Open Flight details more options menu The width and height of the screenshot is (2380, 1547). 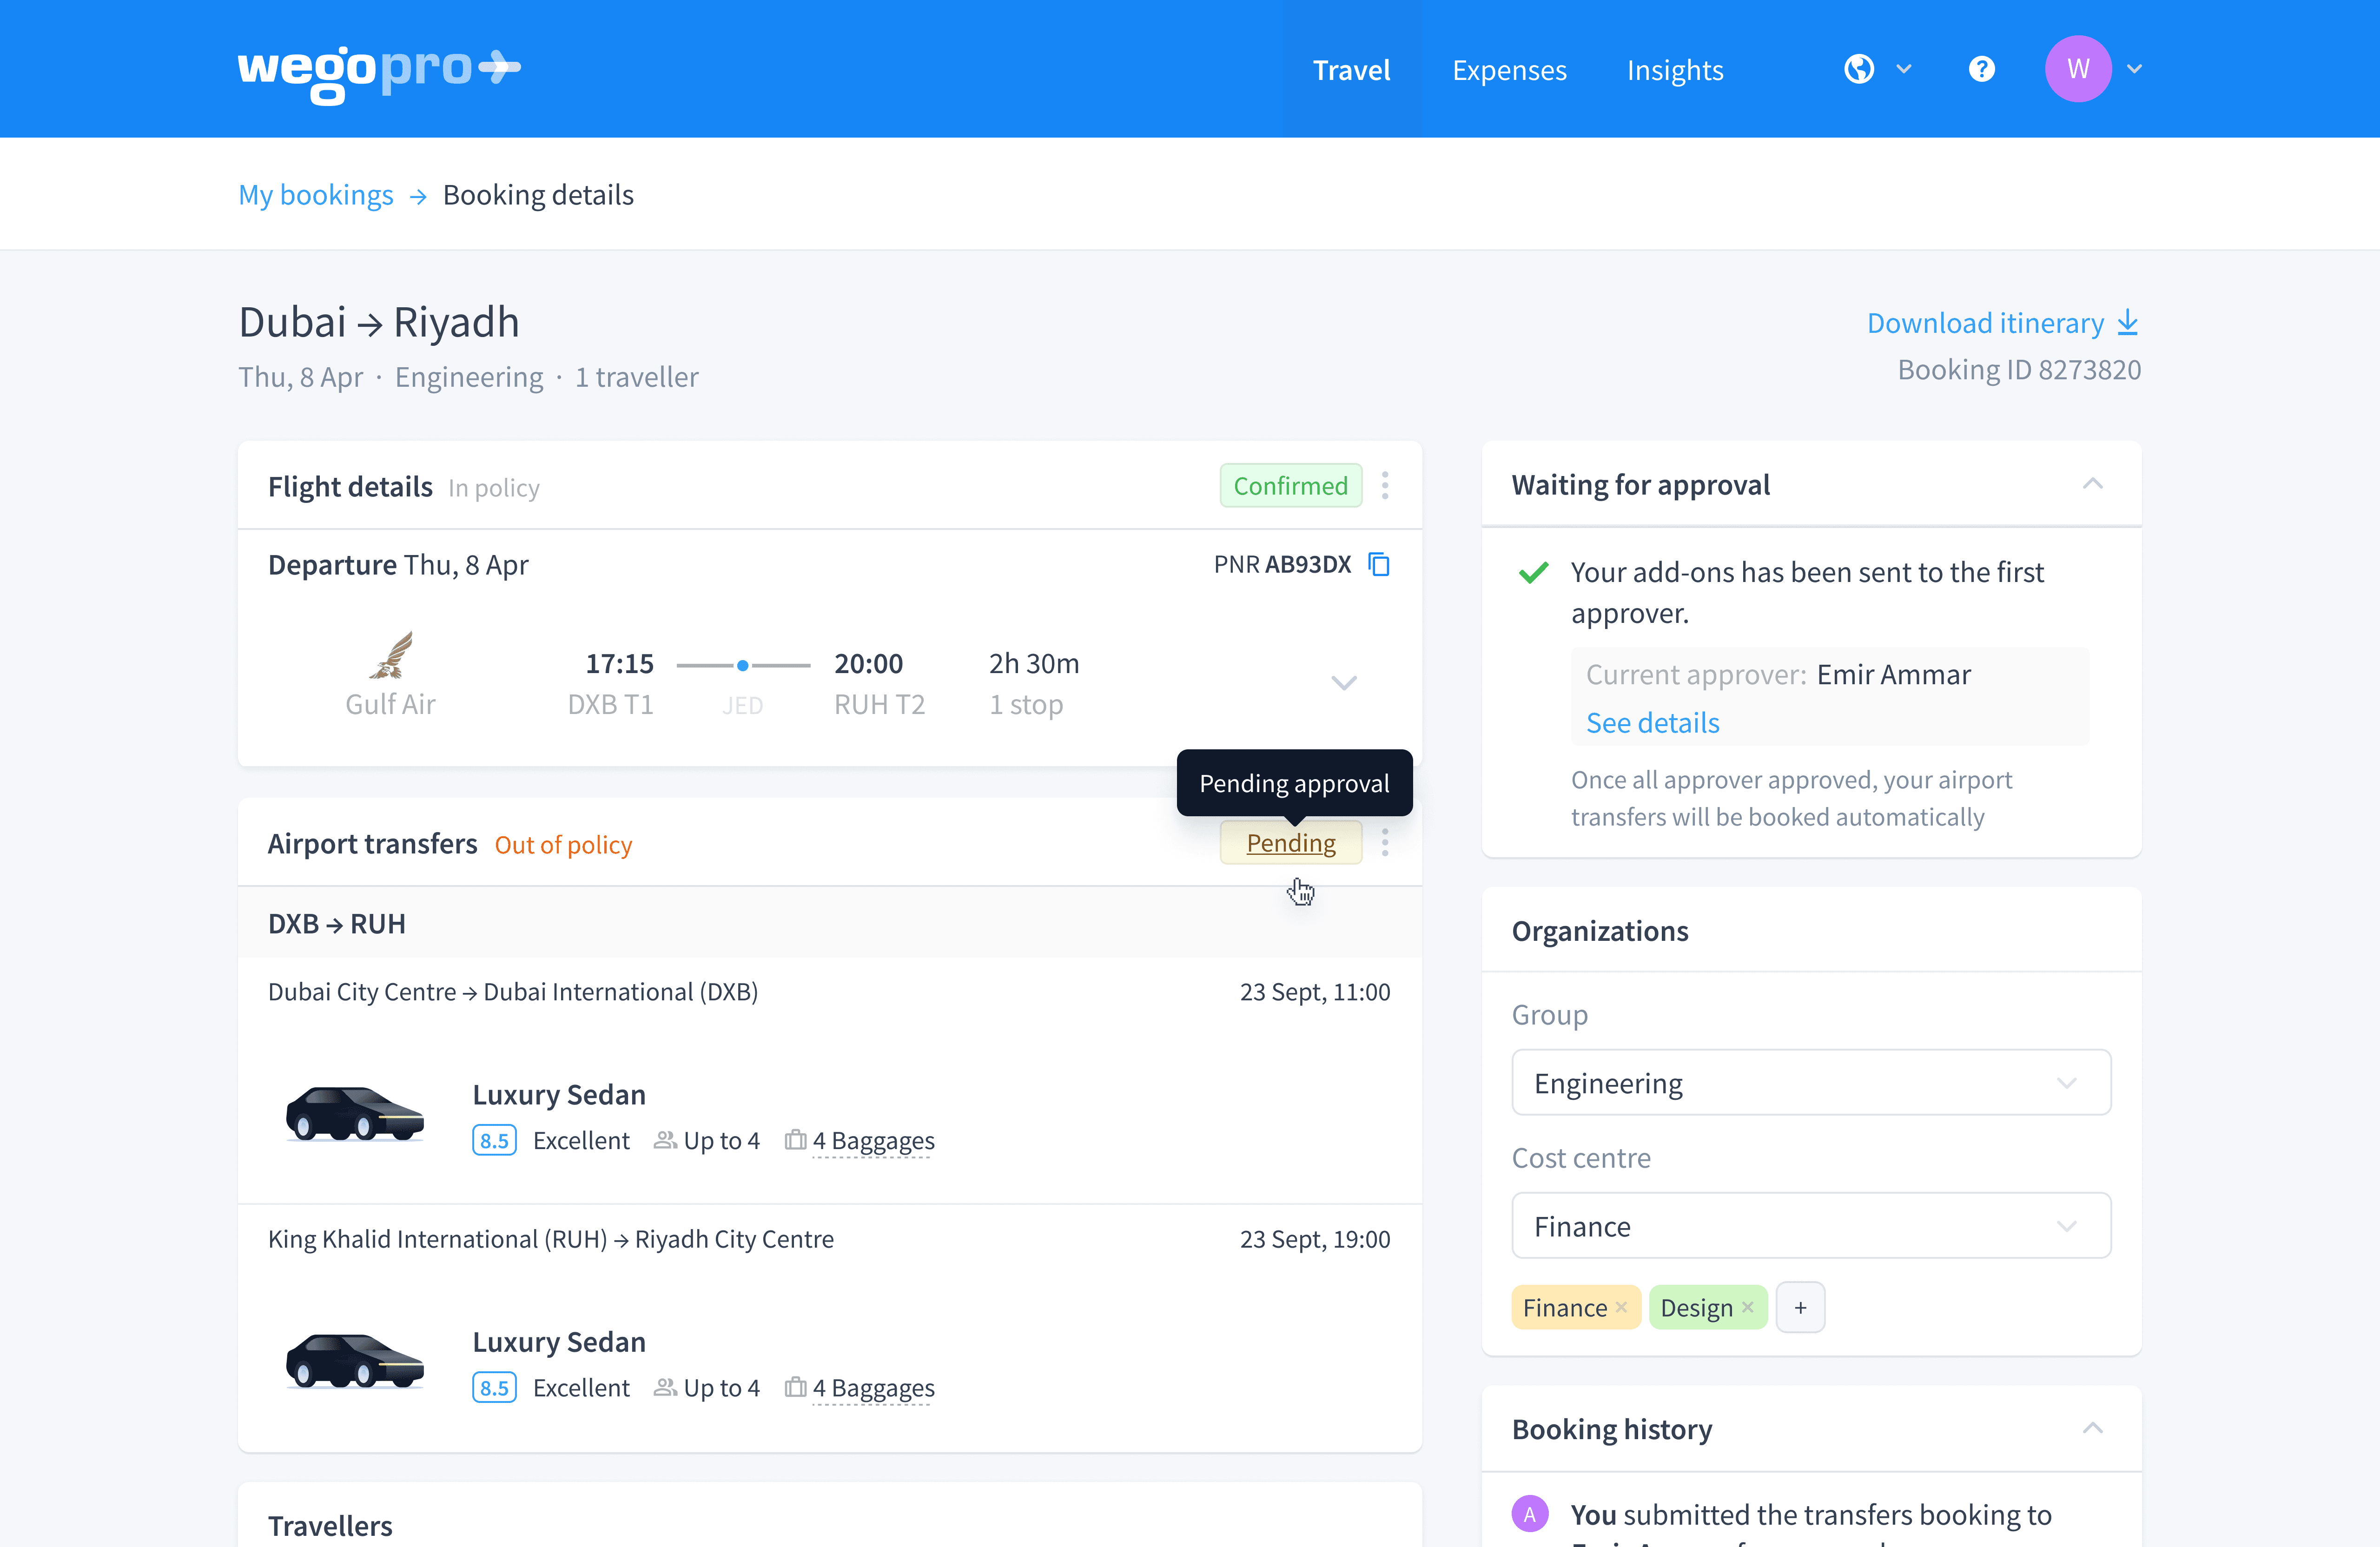[1385, 486]
